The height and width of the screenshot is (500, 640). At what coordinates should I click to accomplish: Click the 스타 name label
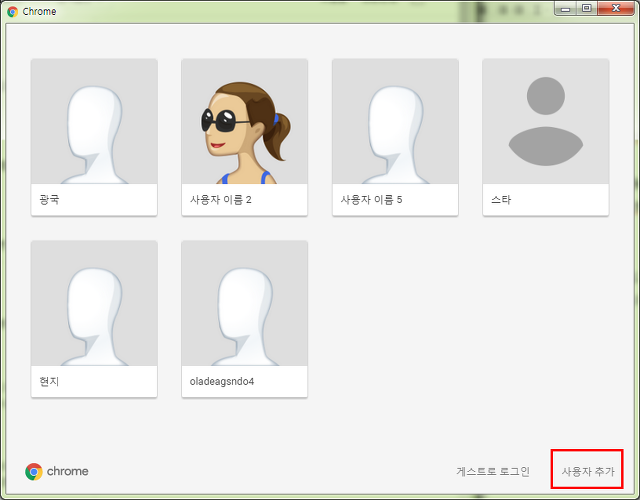[501, 200]
